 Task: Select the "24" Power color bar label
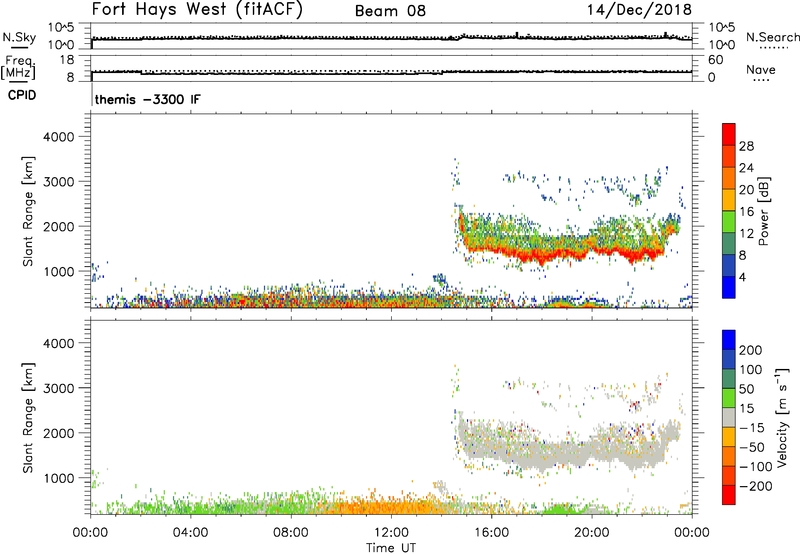[746, 168]
